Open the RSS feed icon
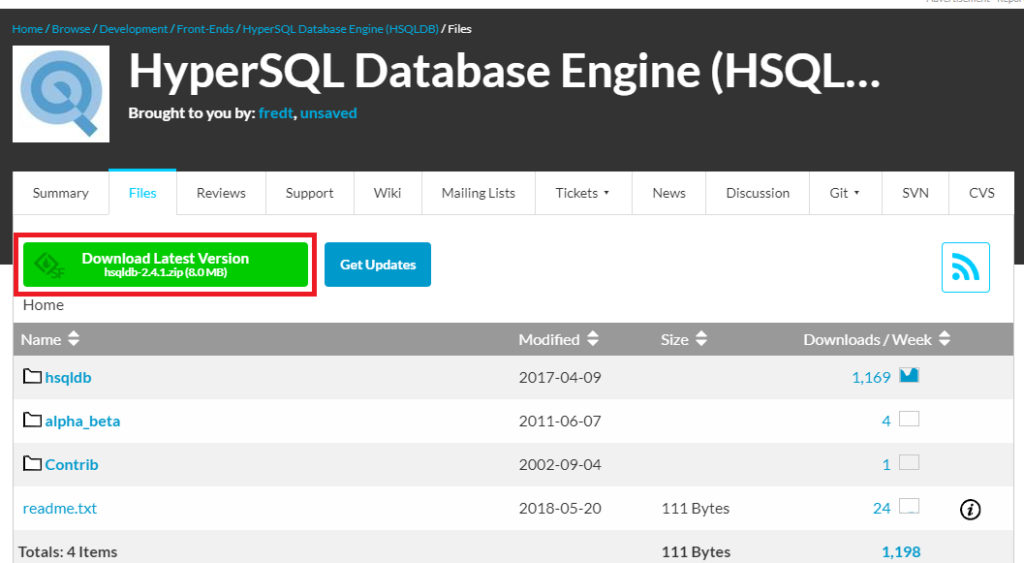 point(965,267)
